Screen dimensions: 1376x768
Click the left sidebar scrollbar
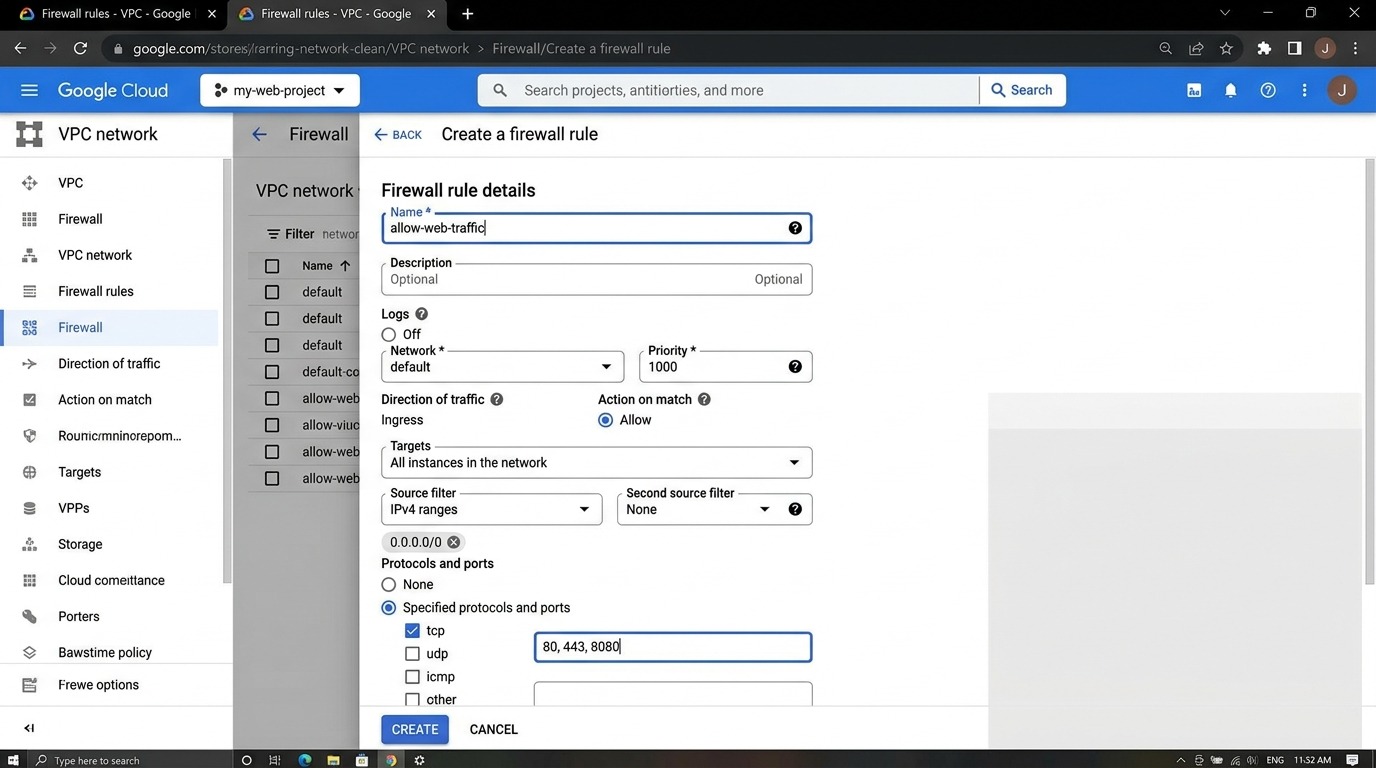pos(227,370)
